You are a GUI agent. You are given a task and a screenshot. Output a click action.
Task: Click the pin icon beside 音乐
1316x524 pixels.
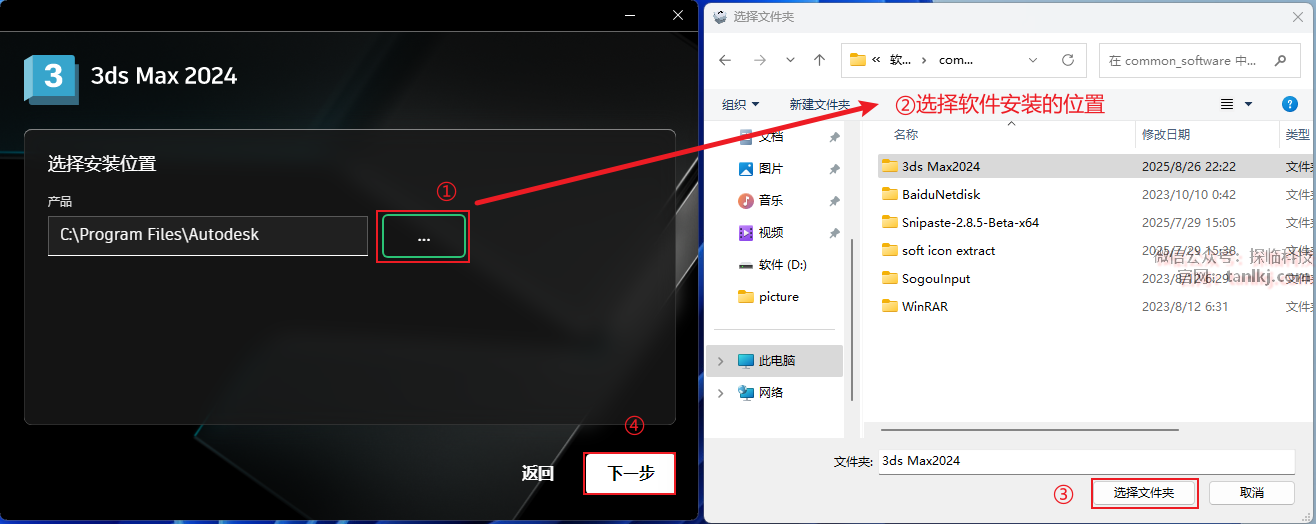[x=834, y=201]
